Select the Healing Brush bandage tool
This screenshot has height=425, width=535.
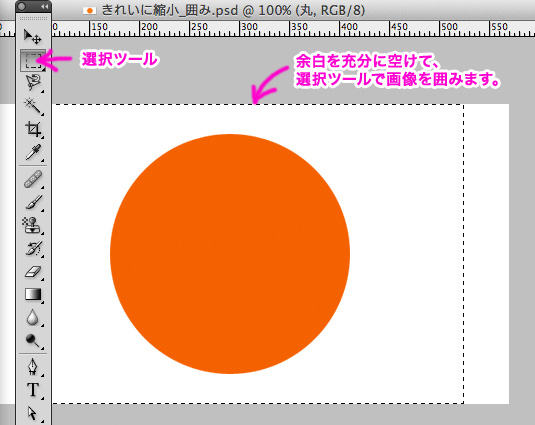click(33, 179)
